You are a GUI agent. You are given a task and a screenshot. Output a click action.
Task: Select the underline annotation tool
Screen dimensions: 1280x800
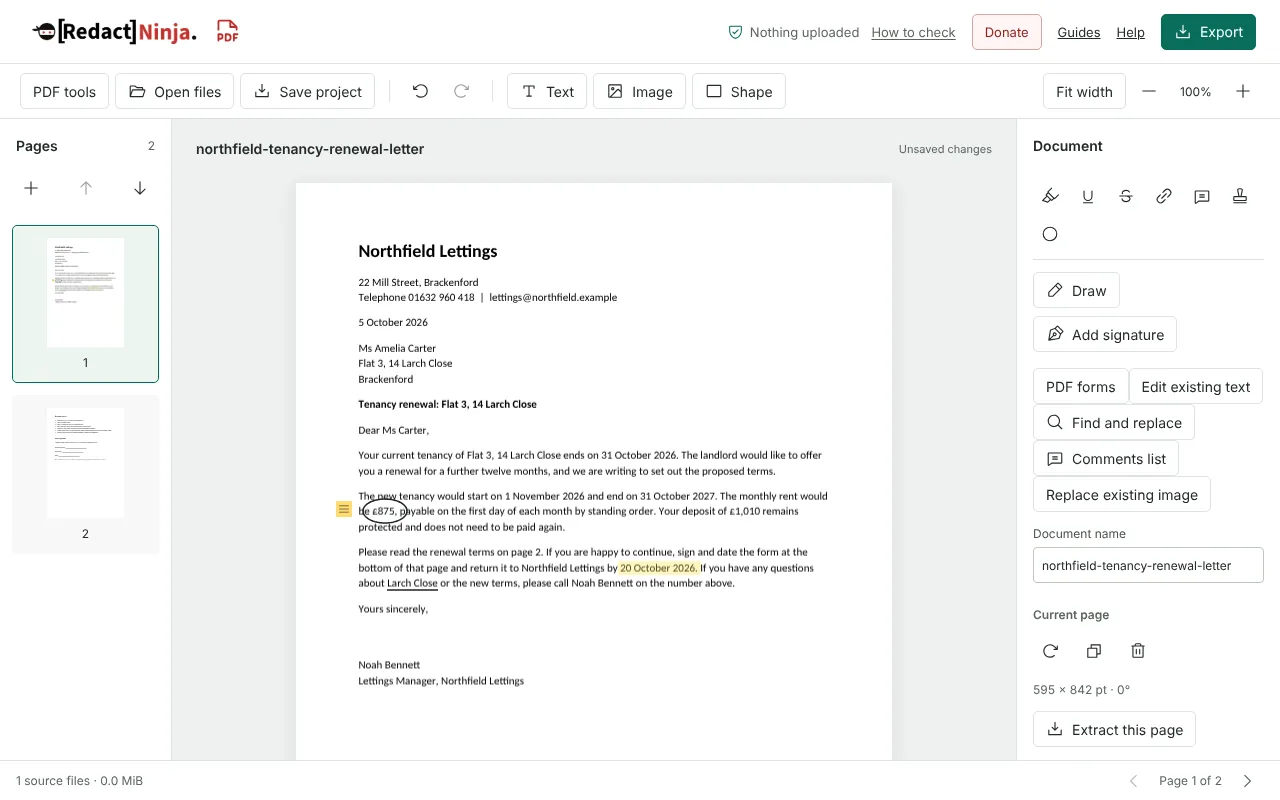pos(1088,196)
